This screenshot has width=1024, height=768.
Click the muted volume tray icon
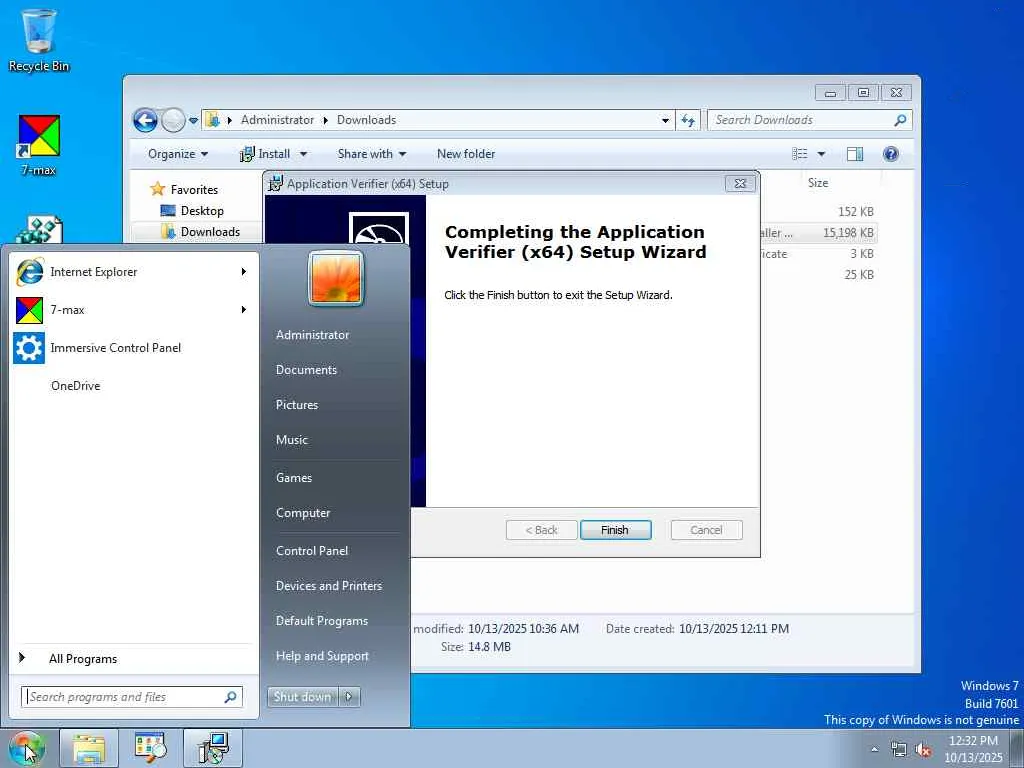click(x=923, y=750)
